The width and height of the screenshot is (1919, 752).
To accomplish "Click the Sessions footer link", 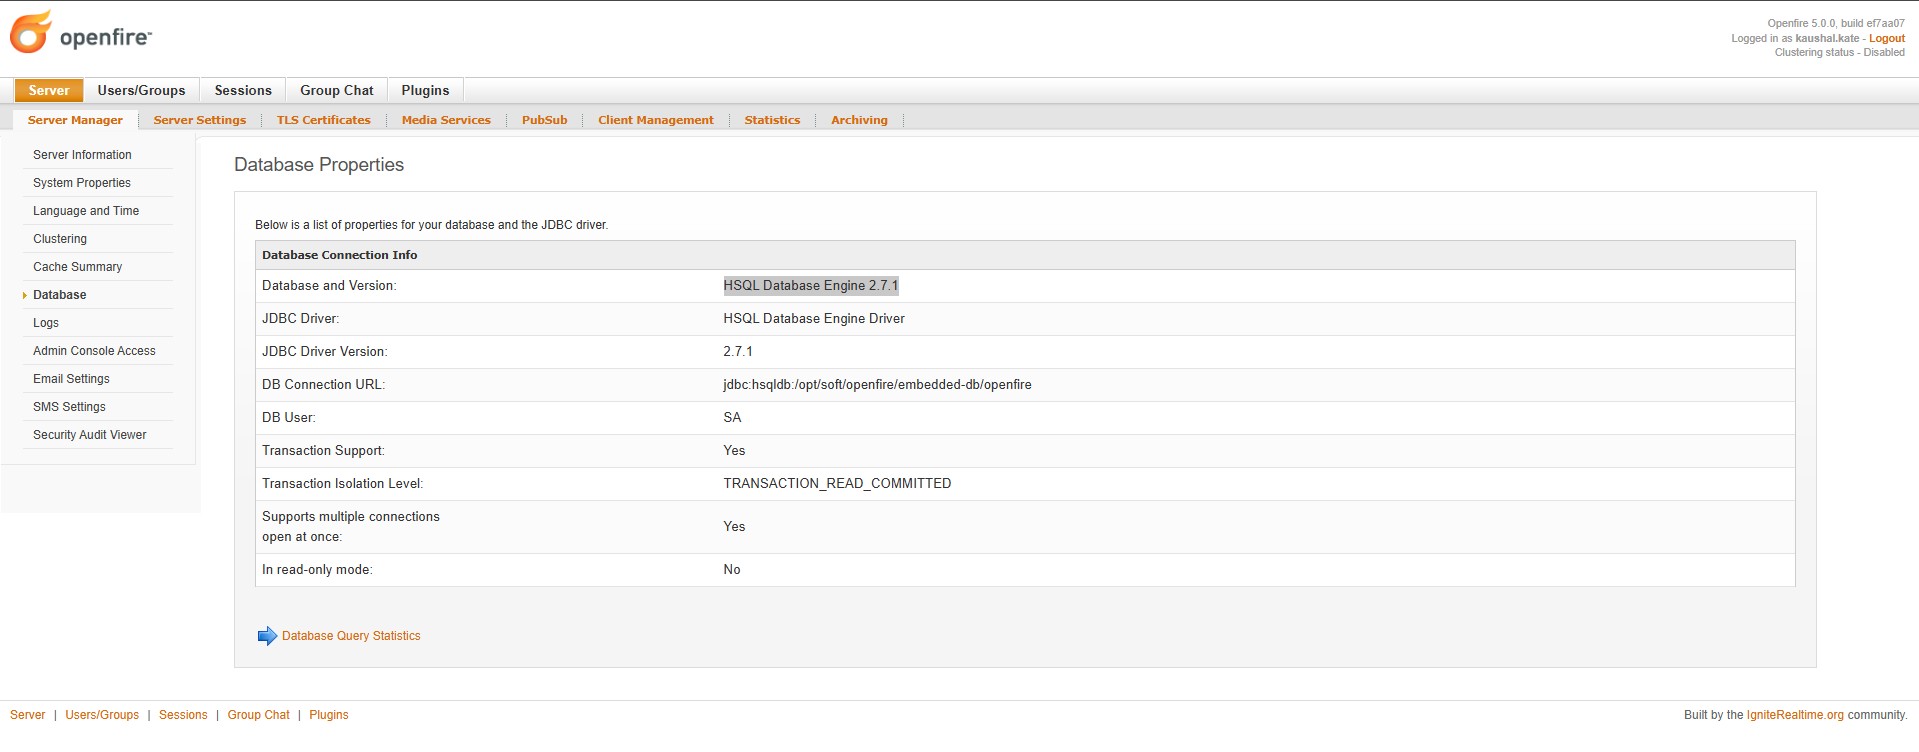I will pyautogui.click(x=183, y=715).
